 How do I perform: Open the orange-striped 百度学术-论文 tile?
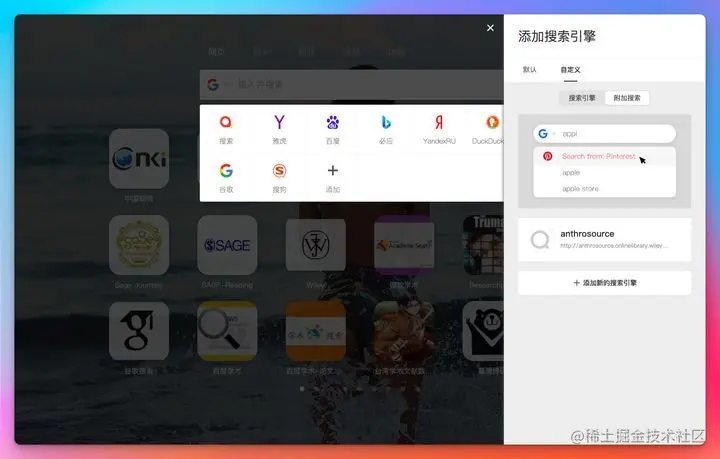(315, 331)
